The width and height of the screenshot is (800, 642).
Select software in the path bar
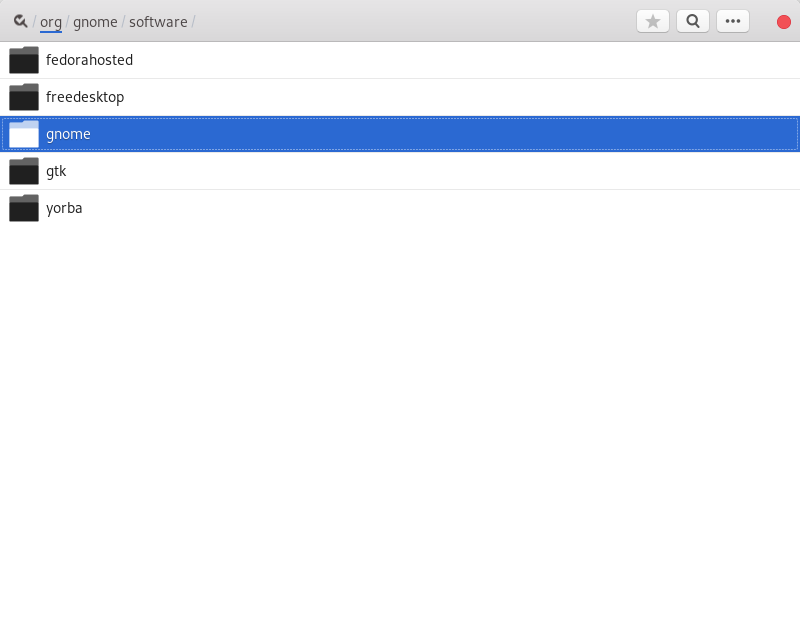pos(158,22)
